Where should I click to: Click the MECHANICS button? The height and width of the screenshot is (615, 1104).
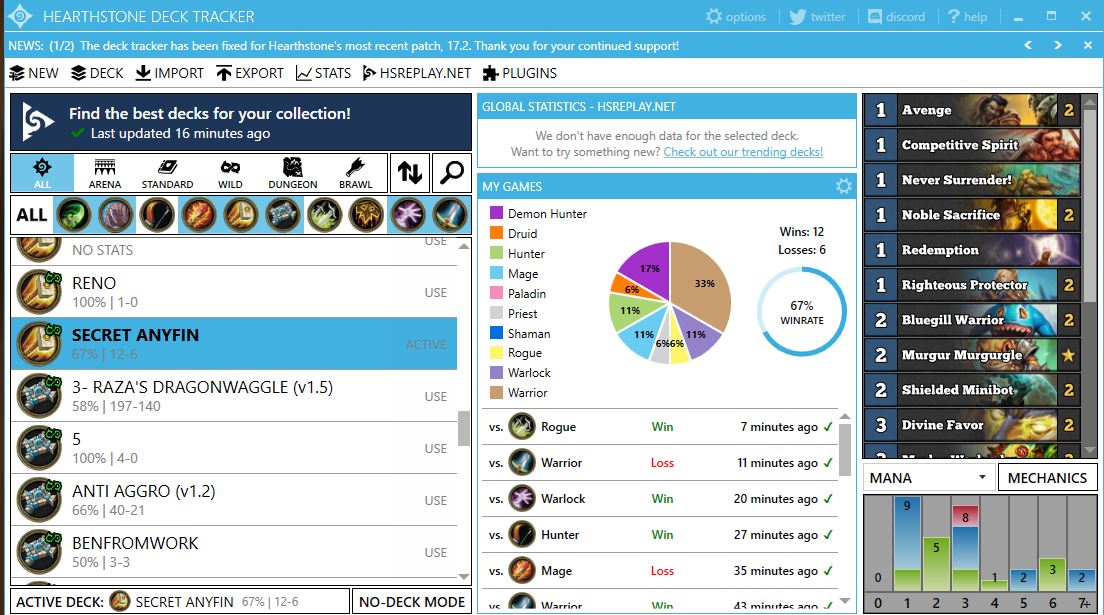[x=1047, y=478]
